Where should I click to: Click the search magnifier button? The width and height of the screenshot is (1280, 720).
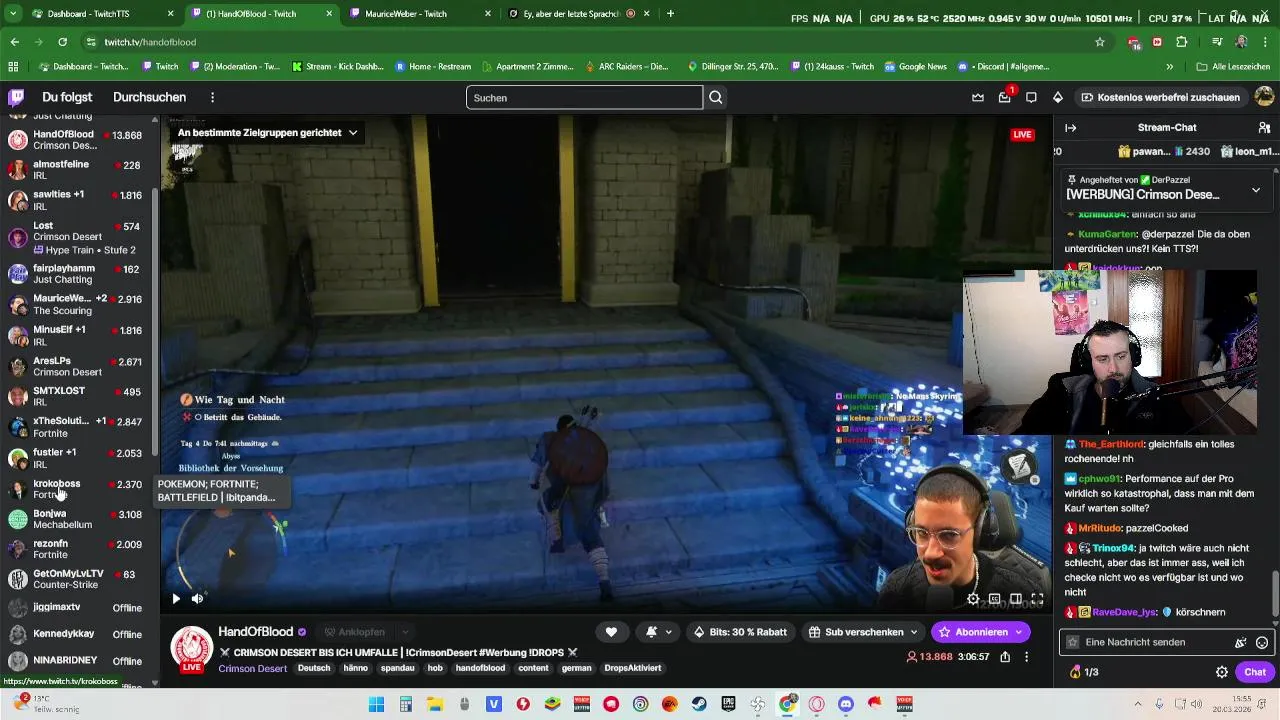coord(716,97)
